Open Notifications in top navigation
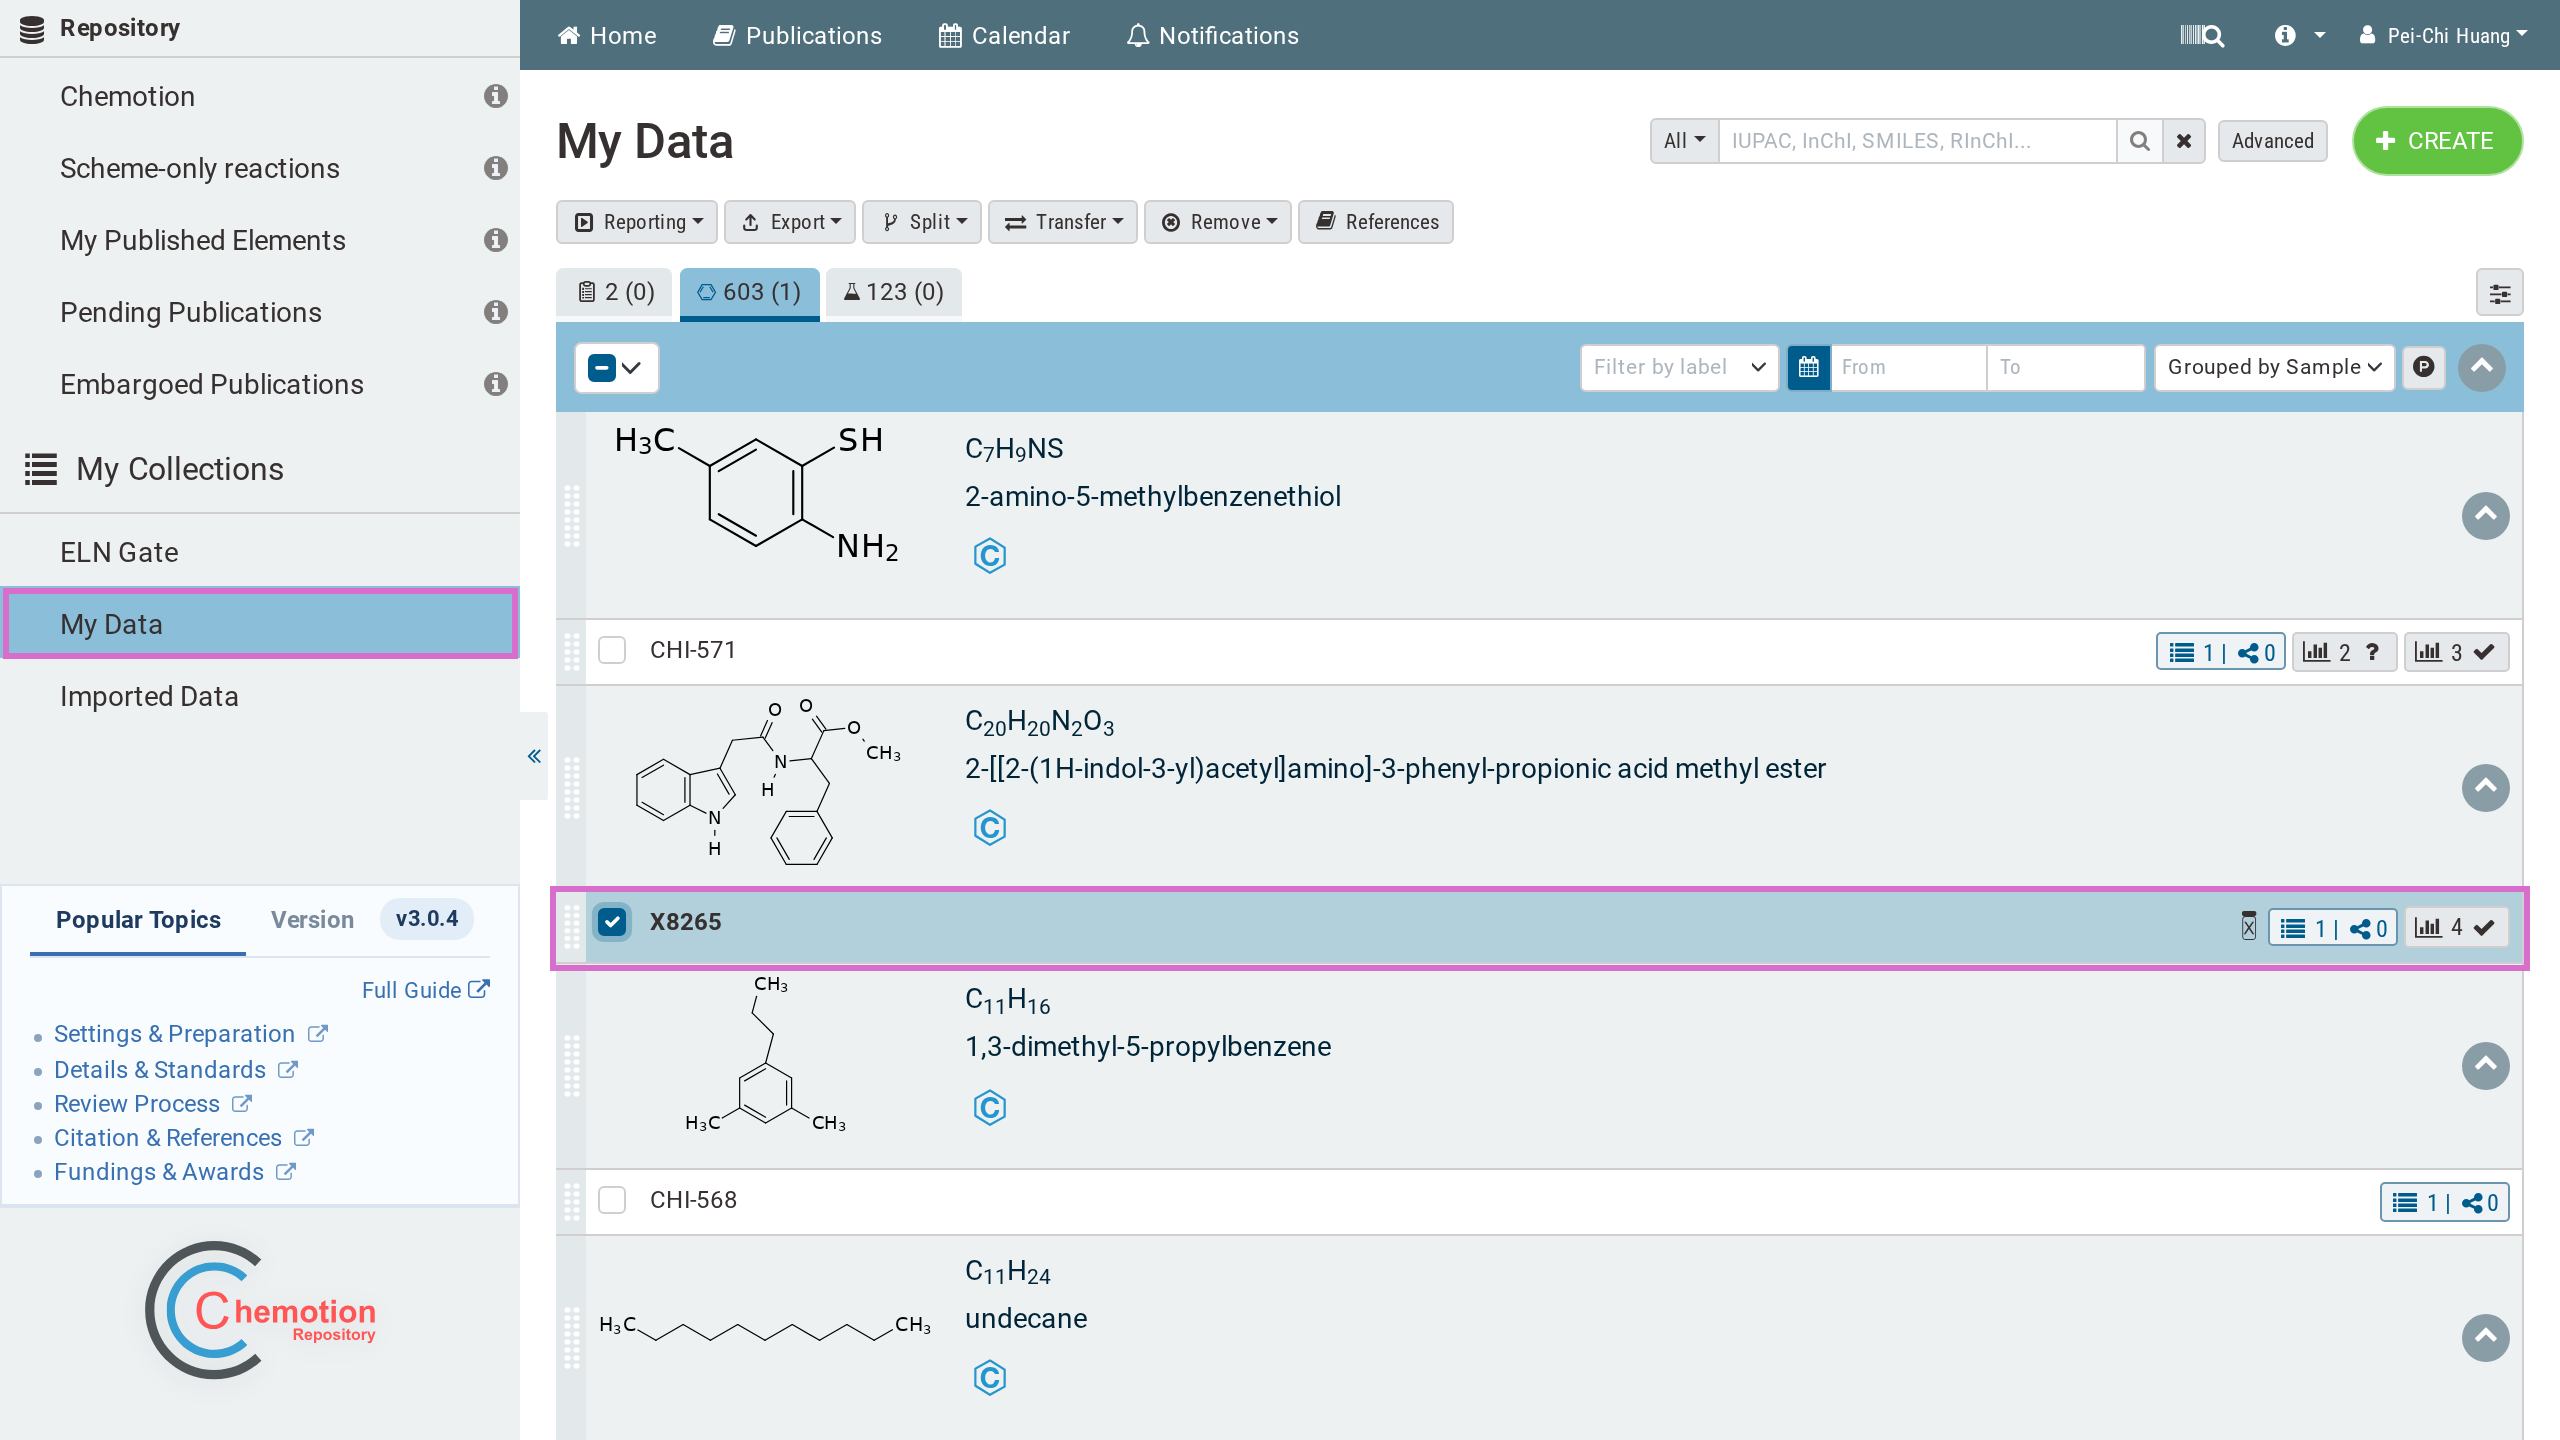Screen dimensions: 2560x1440 click(x=1212, y=36)
